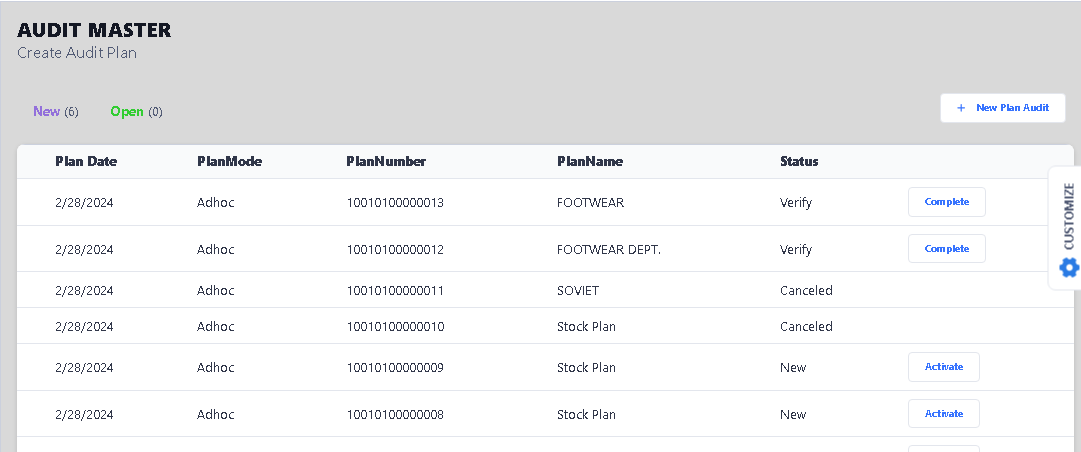Screen dimensions: 1081x452
Task: Select the SOVIET plan row
Action: (x=578, y=291)
